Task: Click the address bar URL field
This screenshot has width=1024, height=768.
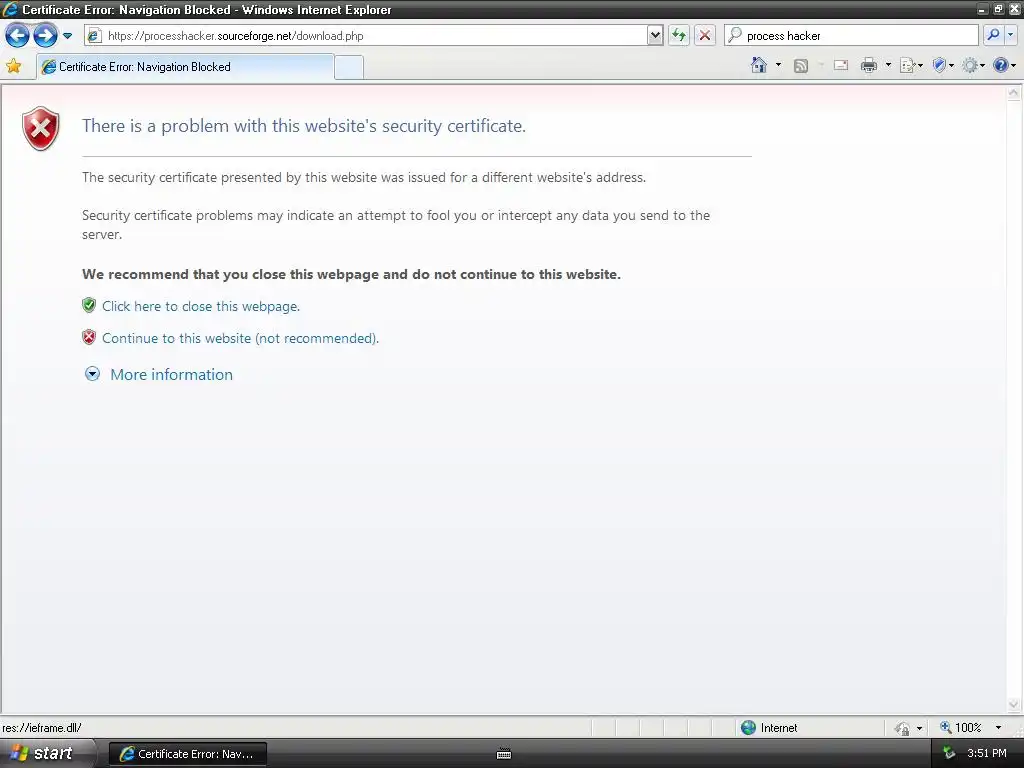Action: [366, 36]
